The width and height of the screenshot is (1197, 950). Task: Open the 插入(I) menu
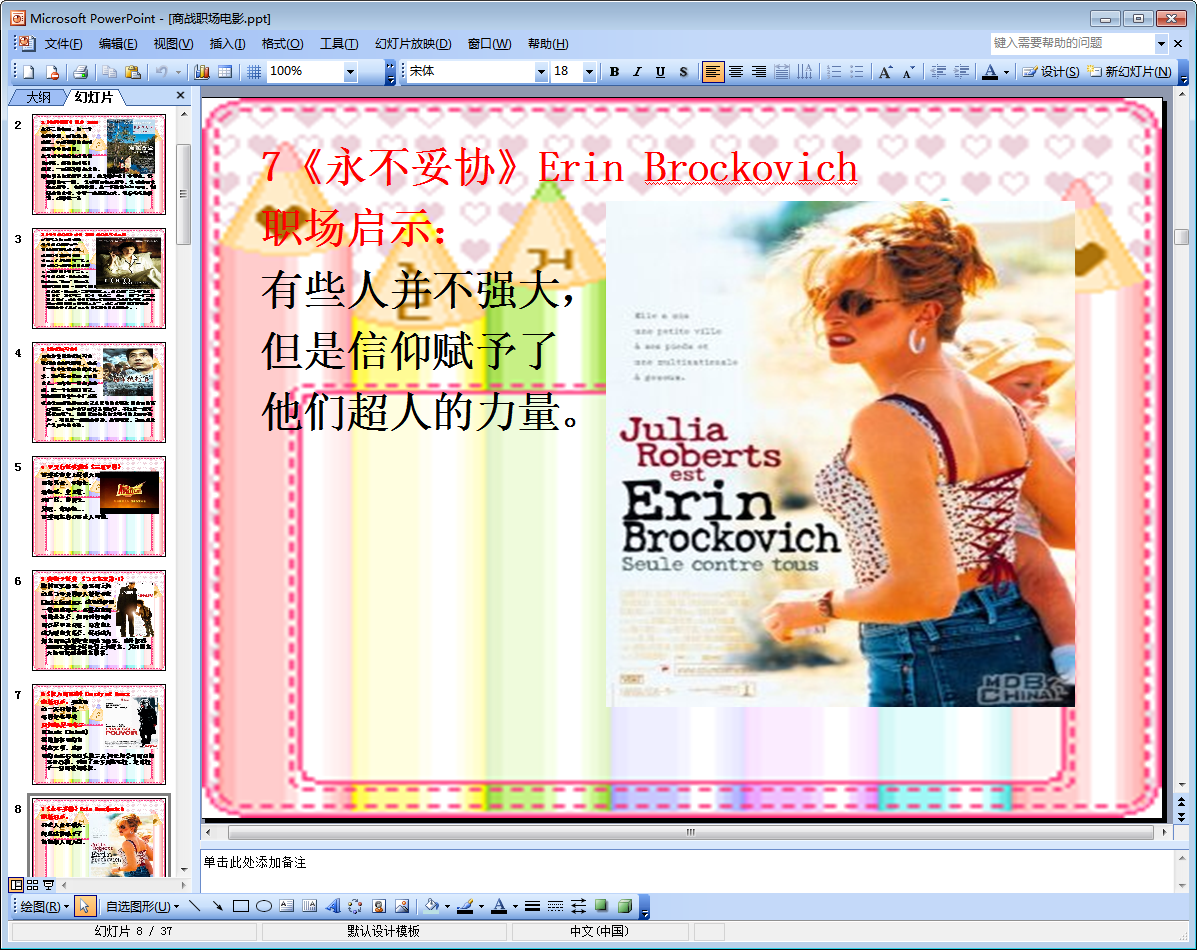[x=227, y=44]
